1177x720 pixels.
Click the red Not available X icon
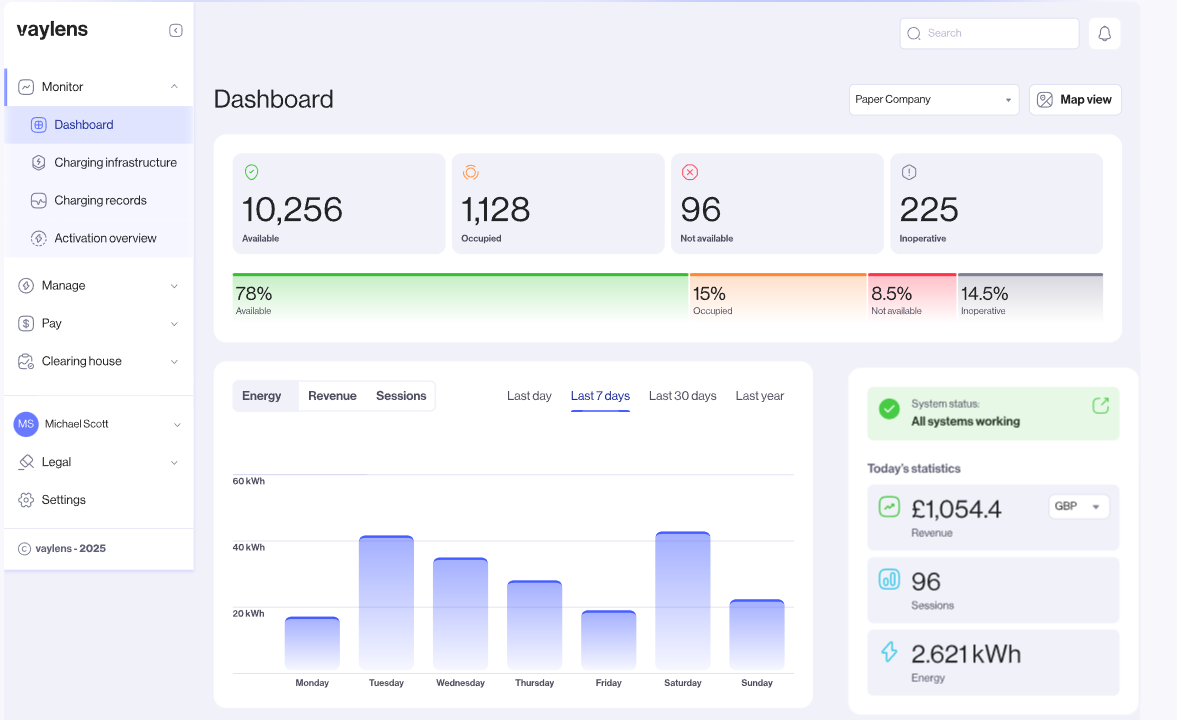[x=690, y=172]
